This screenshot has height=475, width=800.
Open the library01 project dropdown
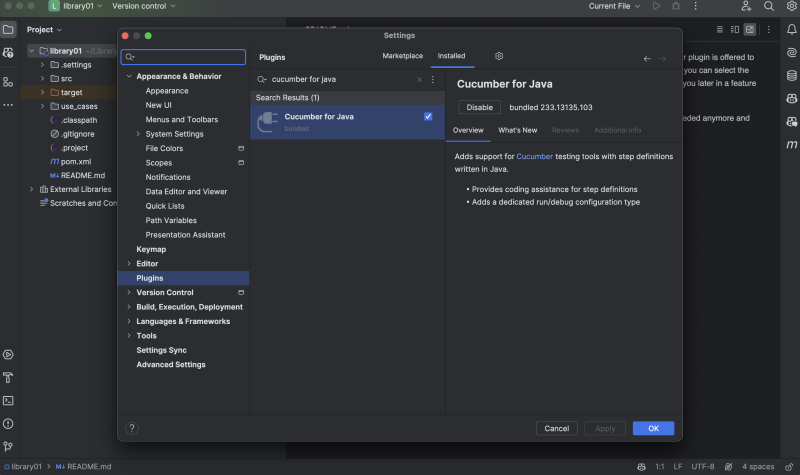76,6
